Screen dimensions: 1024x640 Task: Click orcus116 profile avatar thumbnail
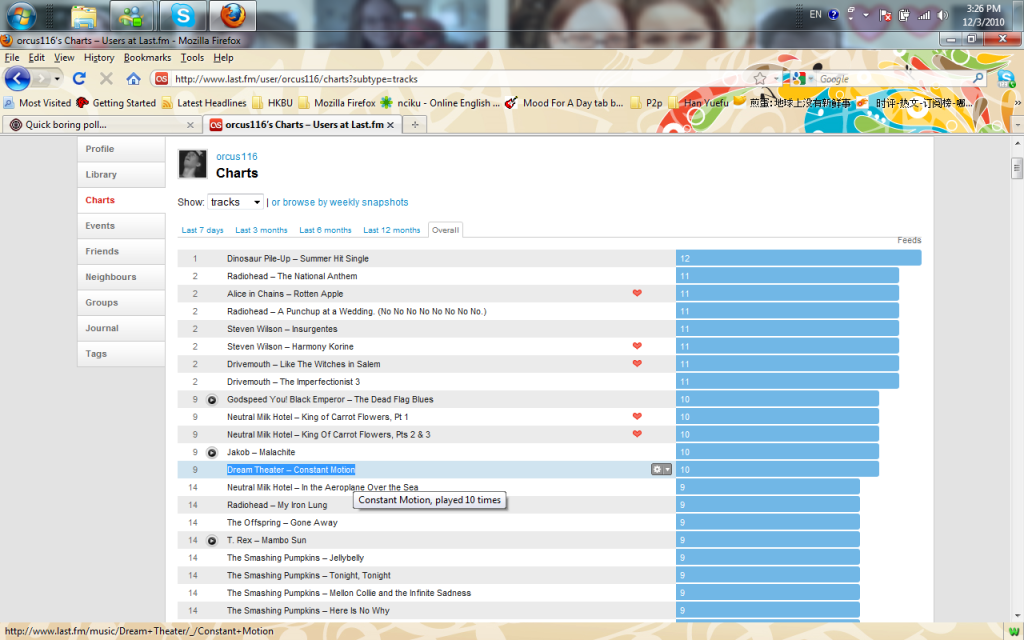pos(193,165)
